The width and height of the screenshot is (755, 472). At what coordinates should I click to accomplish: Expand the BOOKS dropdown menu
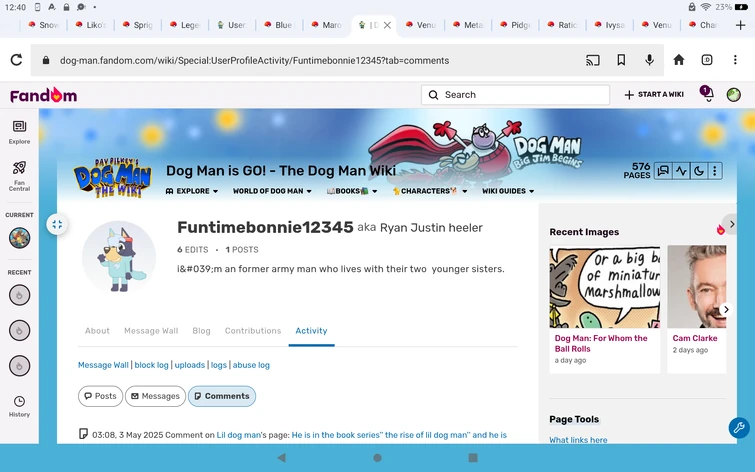click(351, 191)
